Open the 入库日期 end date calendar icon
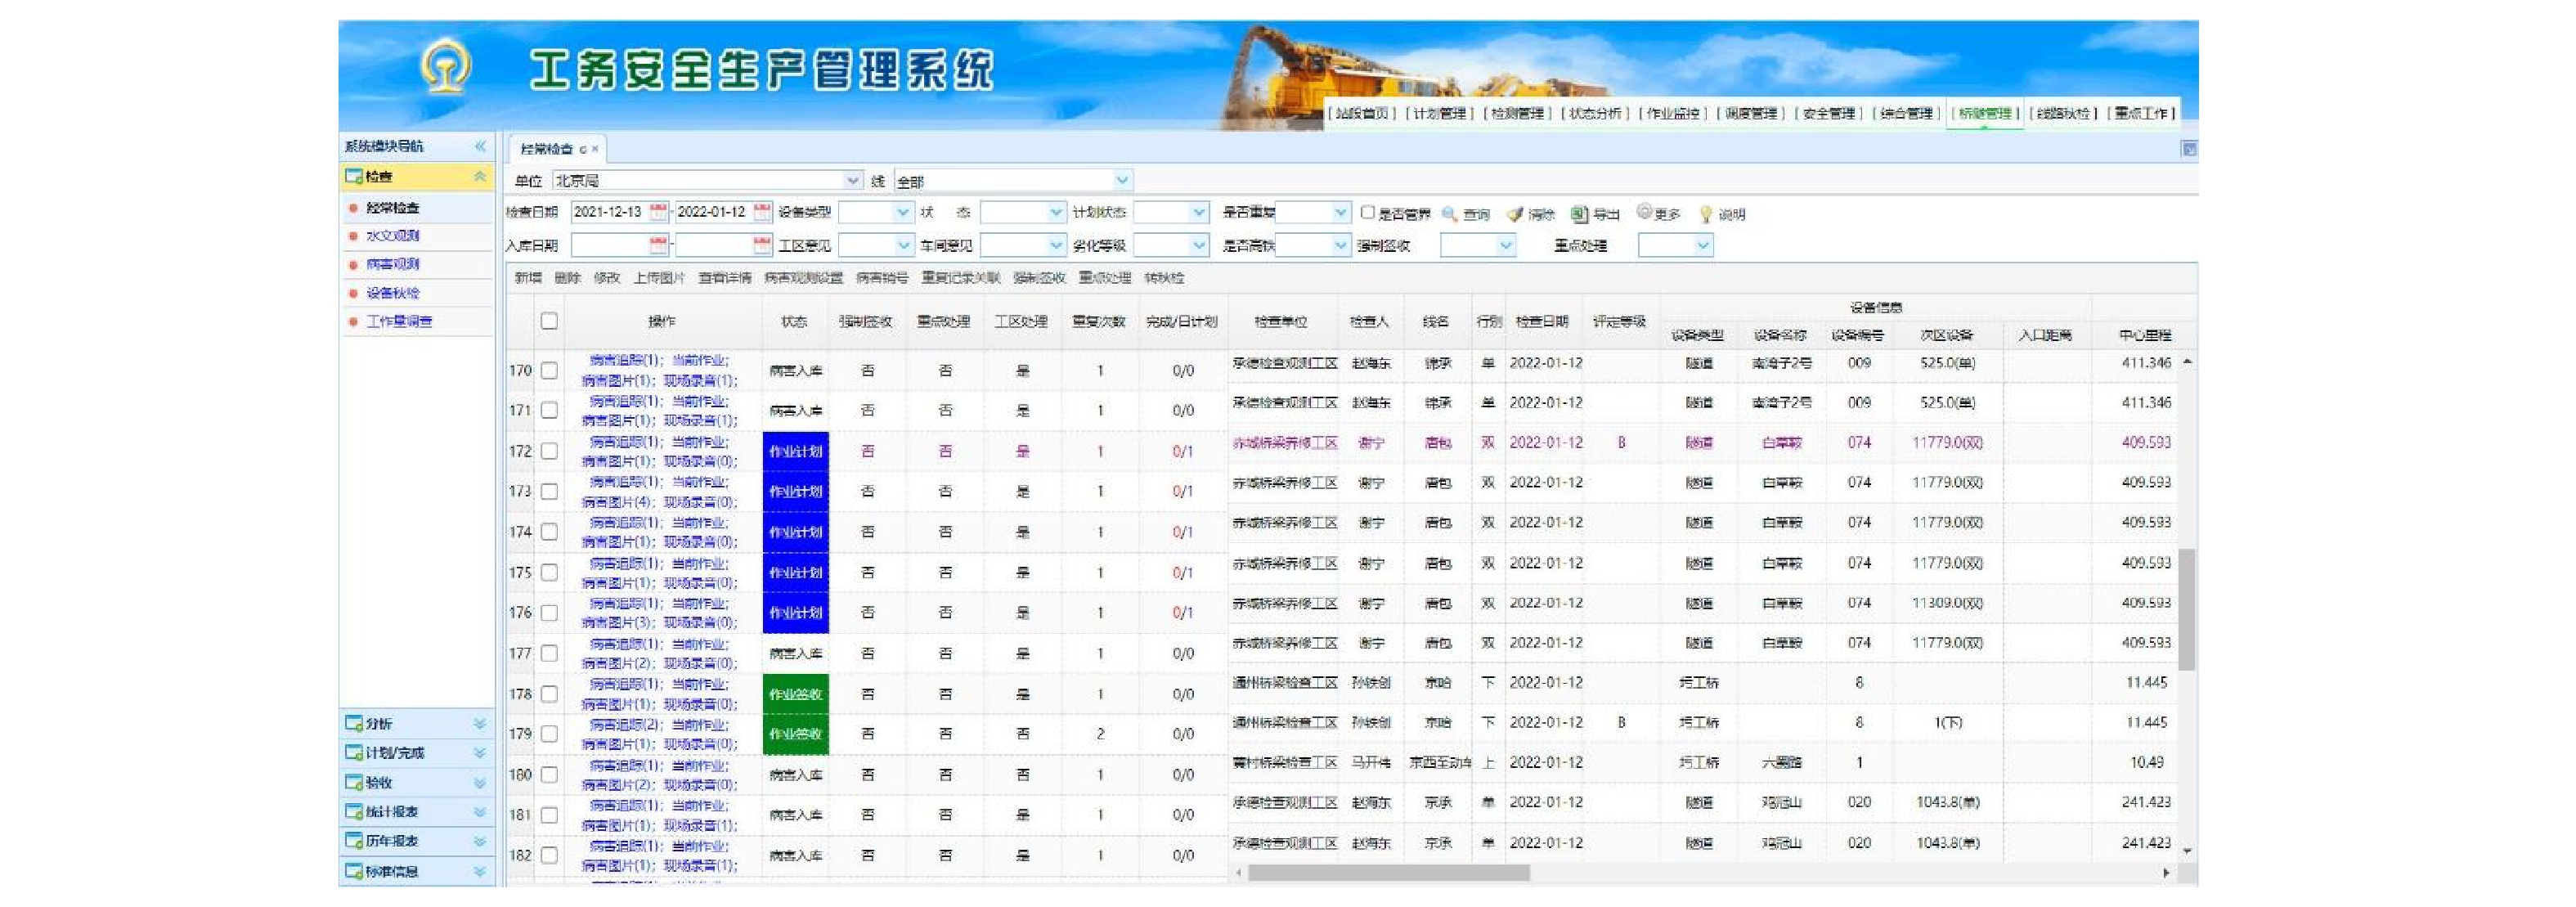The image size is (2576, 907). 762,245
